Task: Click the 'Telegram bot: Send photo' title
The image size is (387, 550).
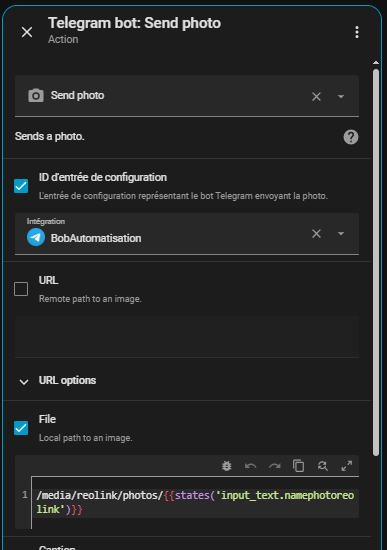Action: coord(134,23)
